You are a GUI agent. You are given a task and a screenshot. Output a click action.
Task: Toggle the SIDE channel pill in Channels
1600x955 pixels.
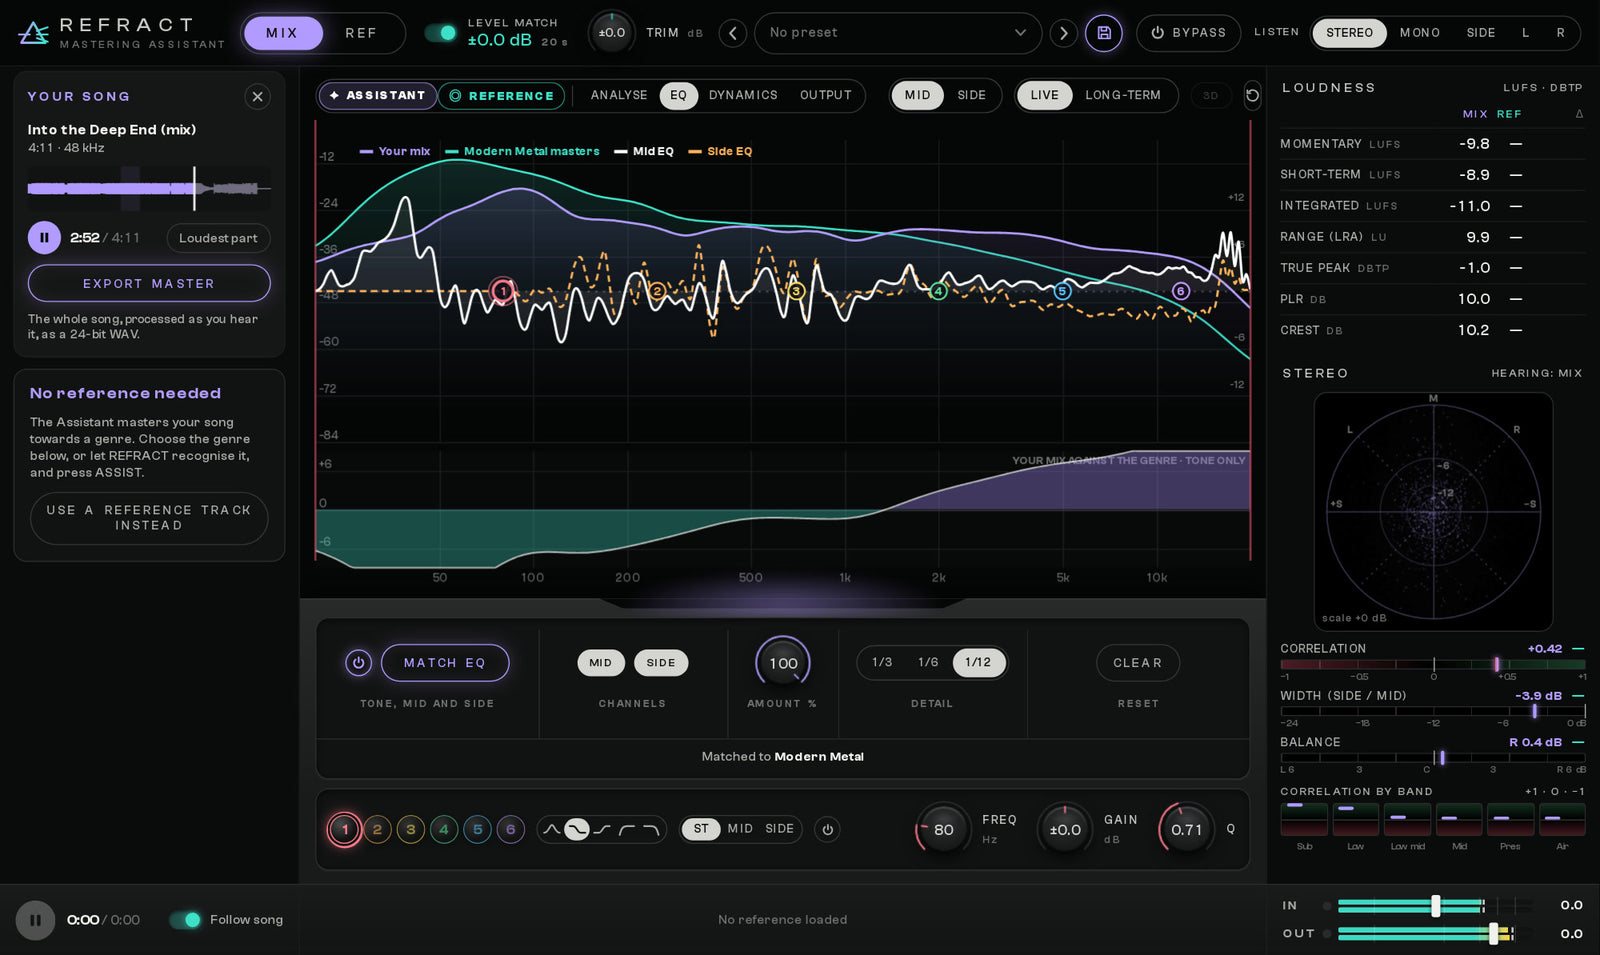660,663
